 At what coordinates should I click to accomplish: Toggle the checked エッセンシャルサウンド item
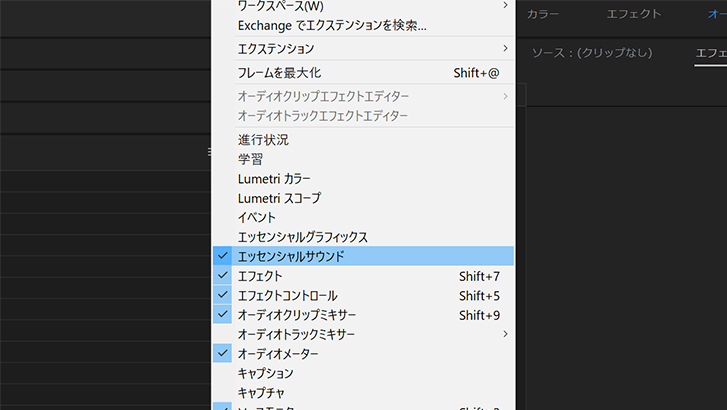(x=363, y=256)
